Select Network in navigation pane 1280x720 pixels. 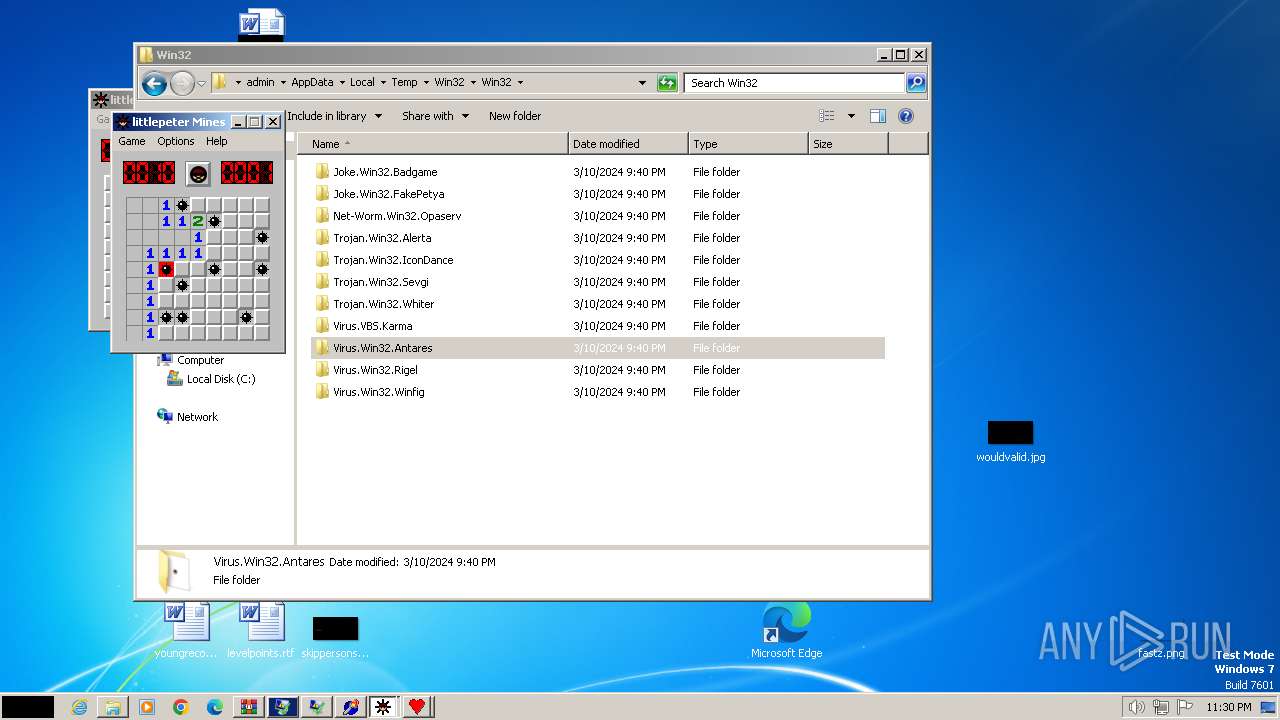(197, 417)
